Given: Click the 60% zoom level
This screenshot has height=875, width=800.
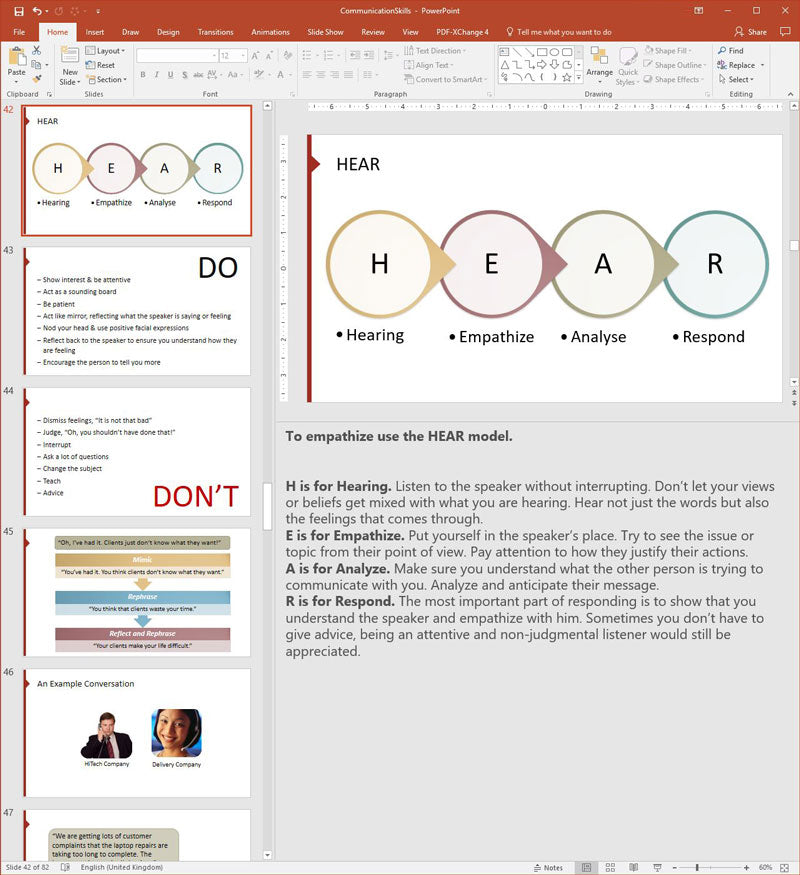Looking at the screenshot, I should (x=765, y=867).
